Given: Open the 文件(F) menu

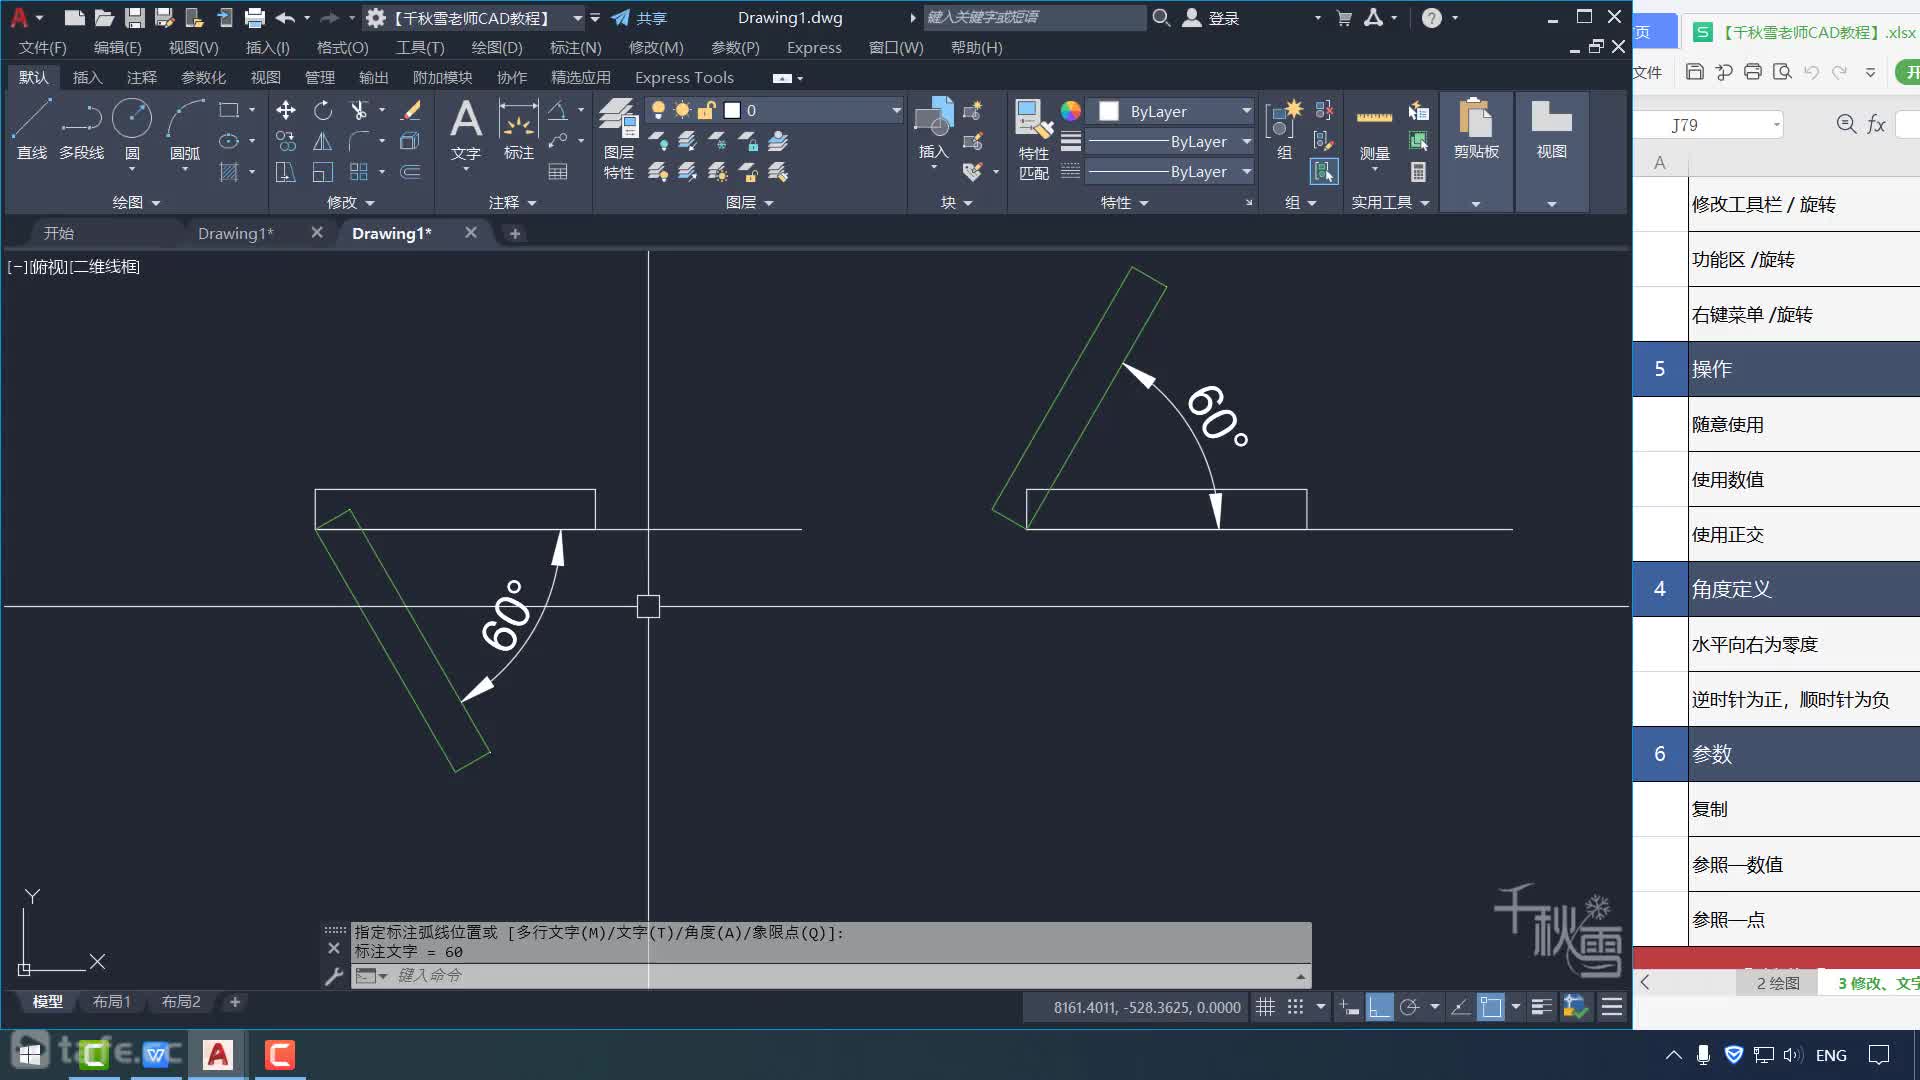Looking at the screenshot, I should click(42, 47).
